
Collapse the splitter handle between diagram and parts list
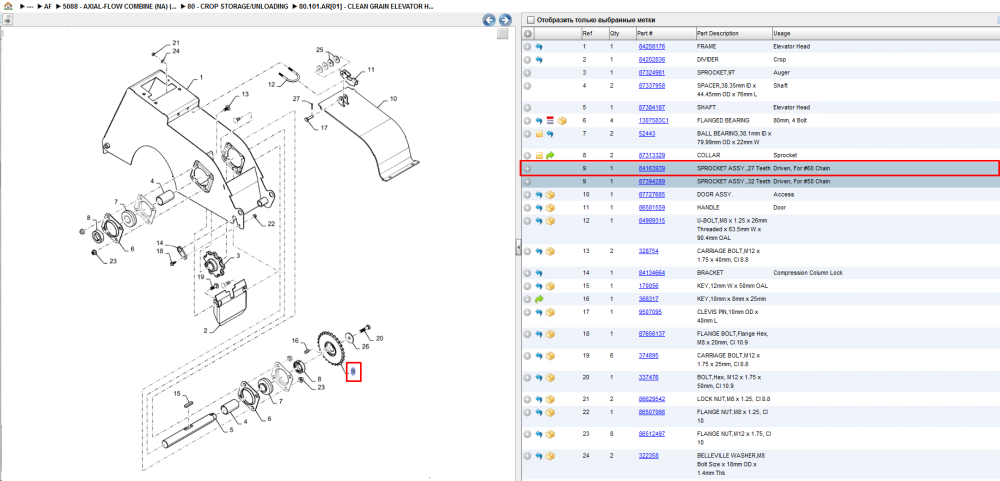(x=518, y=247)
